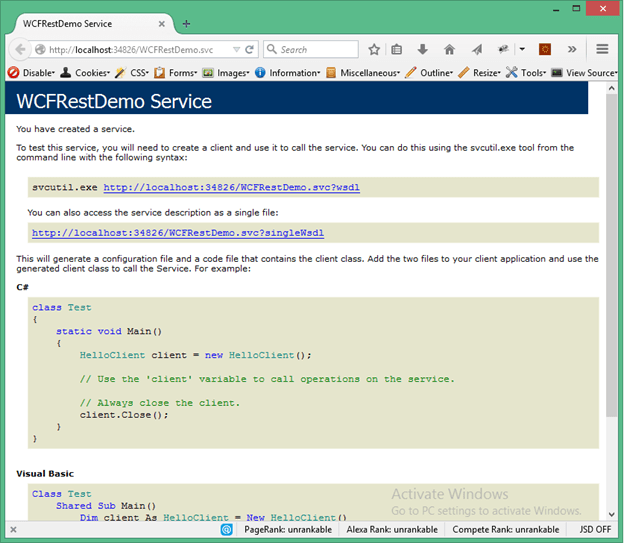Click the vertical scrollbar thumb
This screenshot has width=624, height=543.
coord(612,255)
